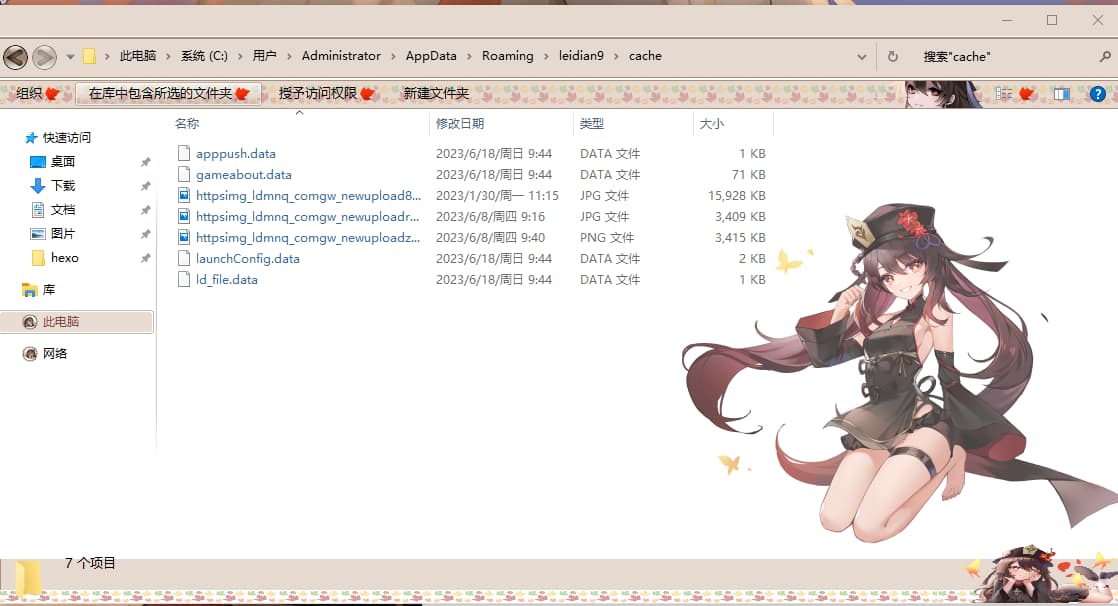Click the pin icon next to 桌面
1118x606 pixels.
pyautogui.click(x=145, y=163)
